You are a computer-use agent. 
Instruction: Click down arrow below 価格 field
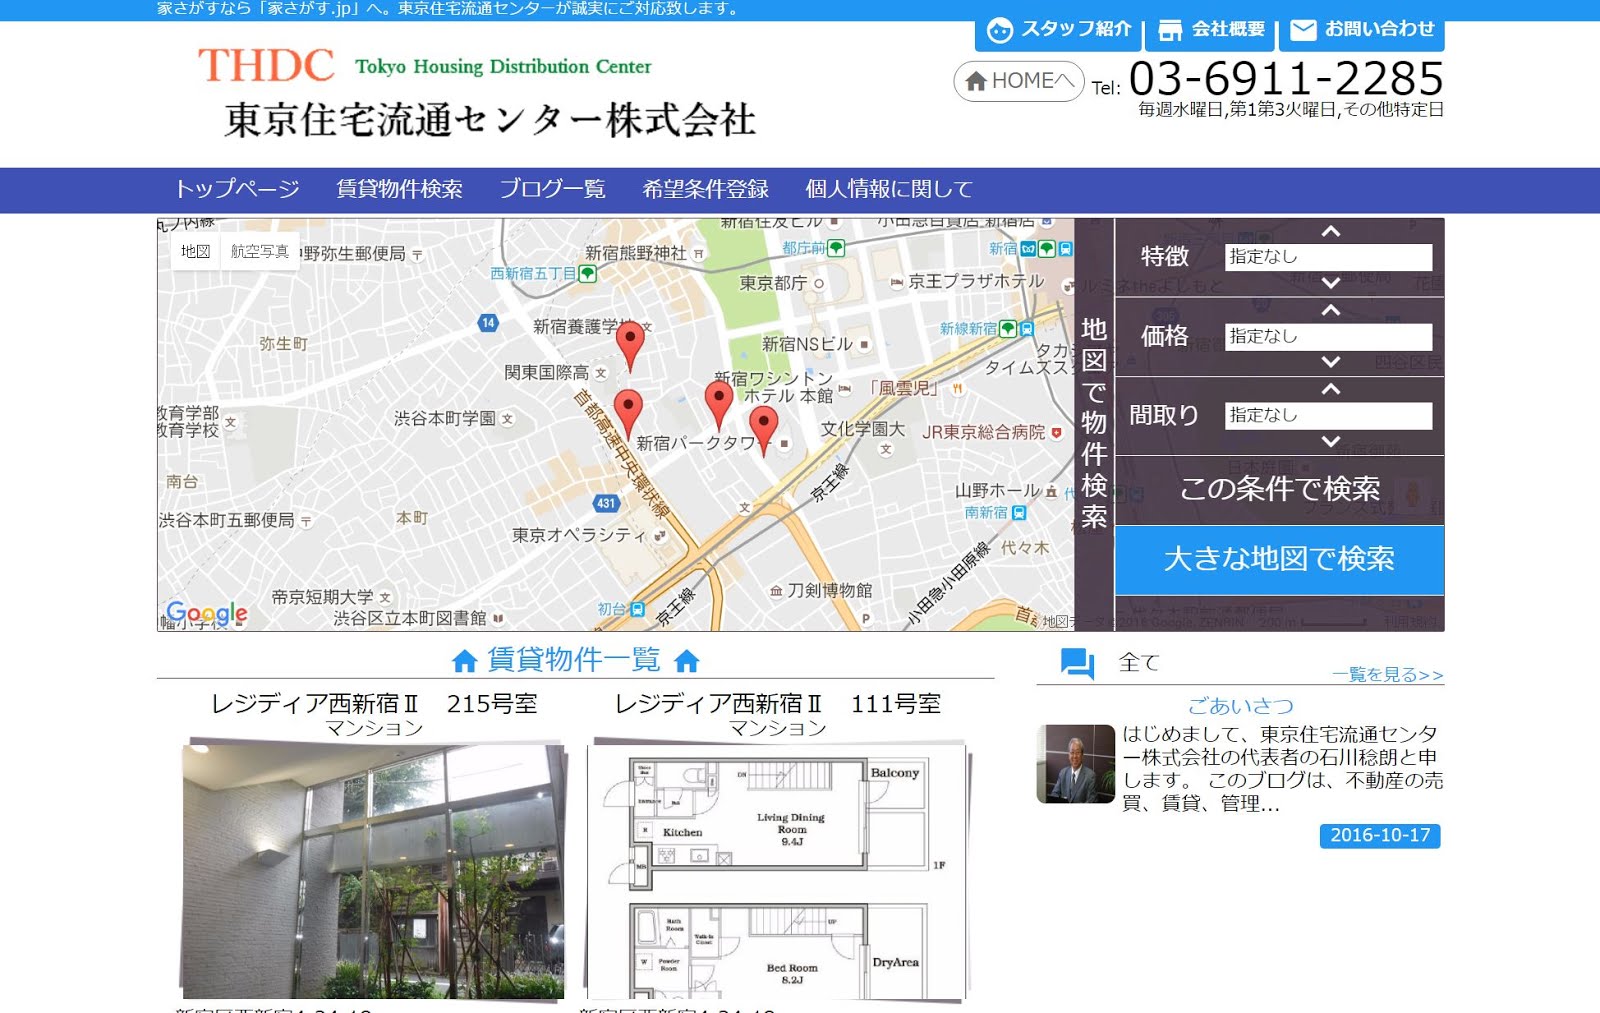coord(1330,362)
